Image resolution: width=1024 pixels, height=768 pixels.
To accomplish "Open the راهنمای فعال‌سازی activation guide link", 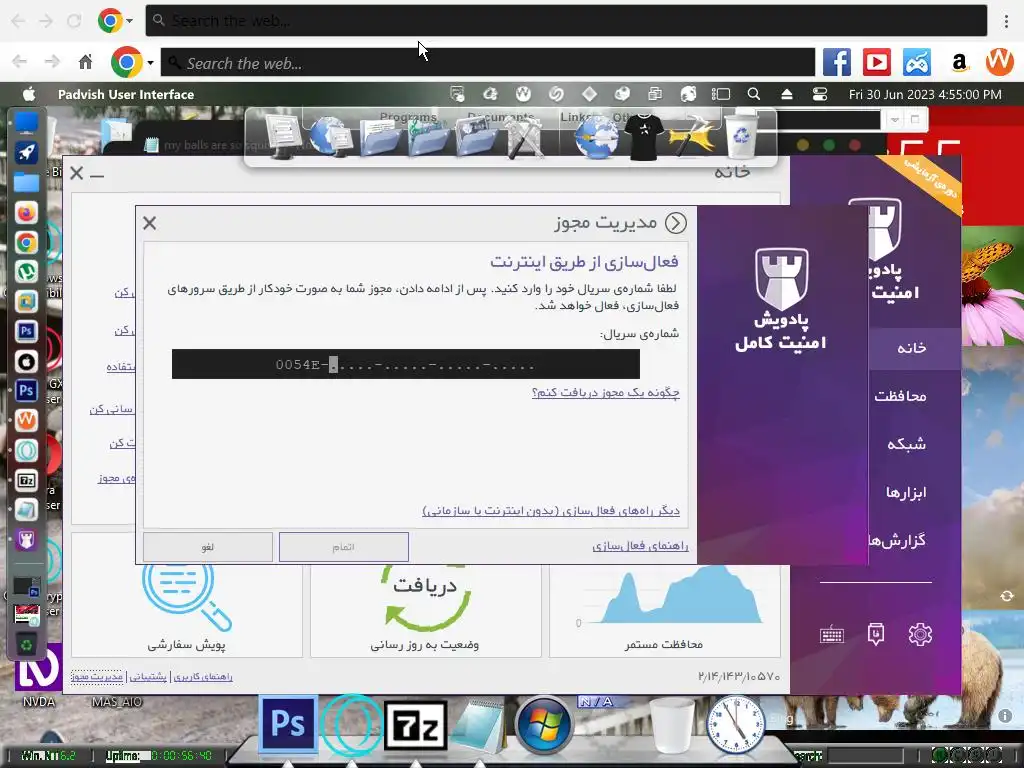I will pyautogui.click(x=640, y=545).
